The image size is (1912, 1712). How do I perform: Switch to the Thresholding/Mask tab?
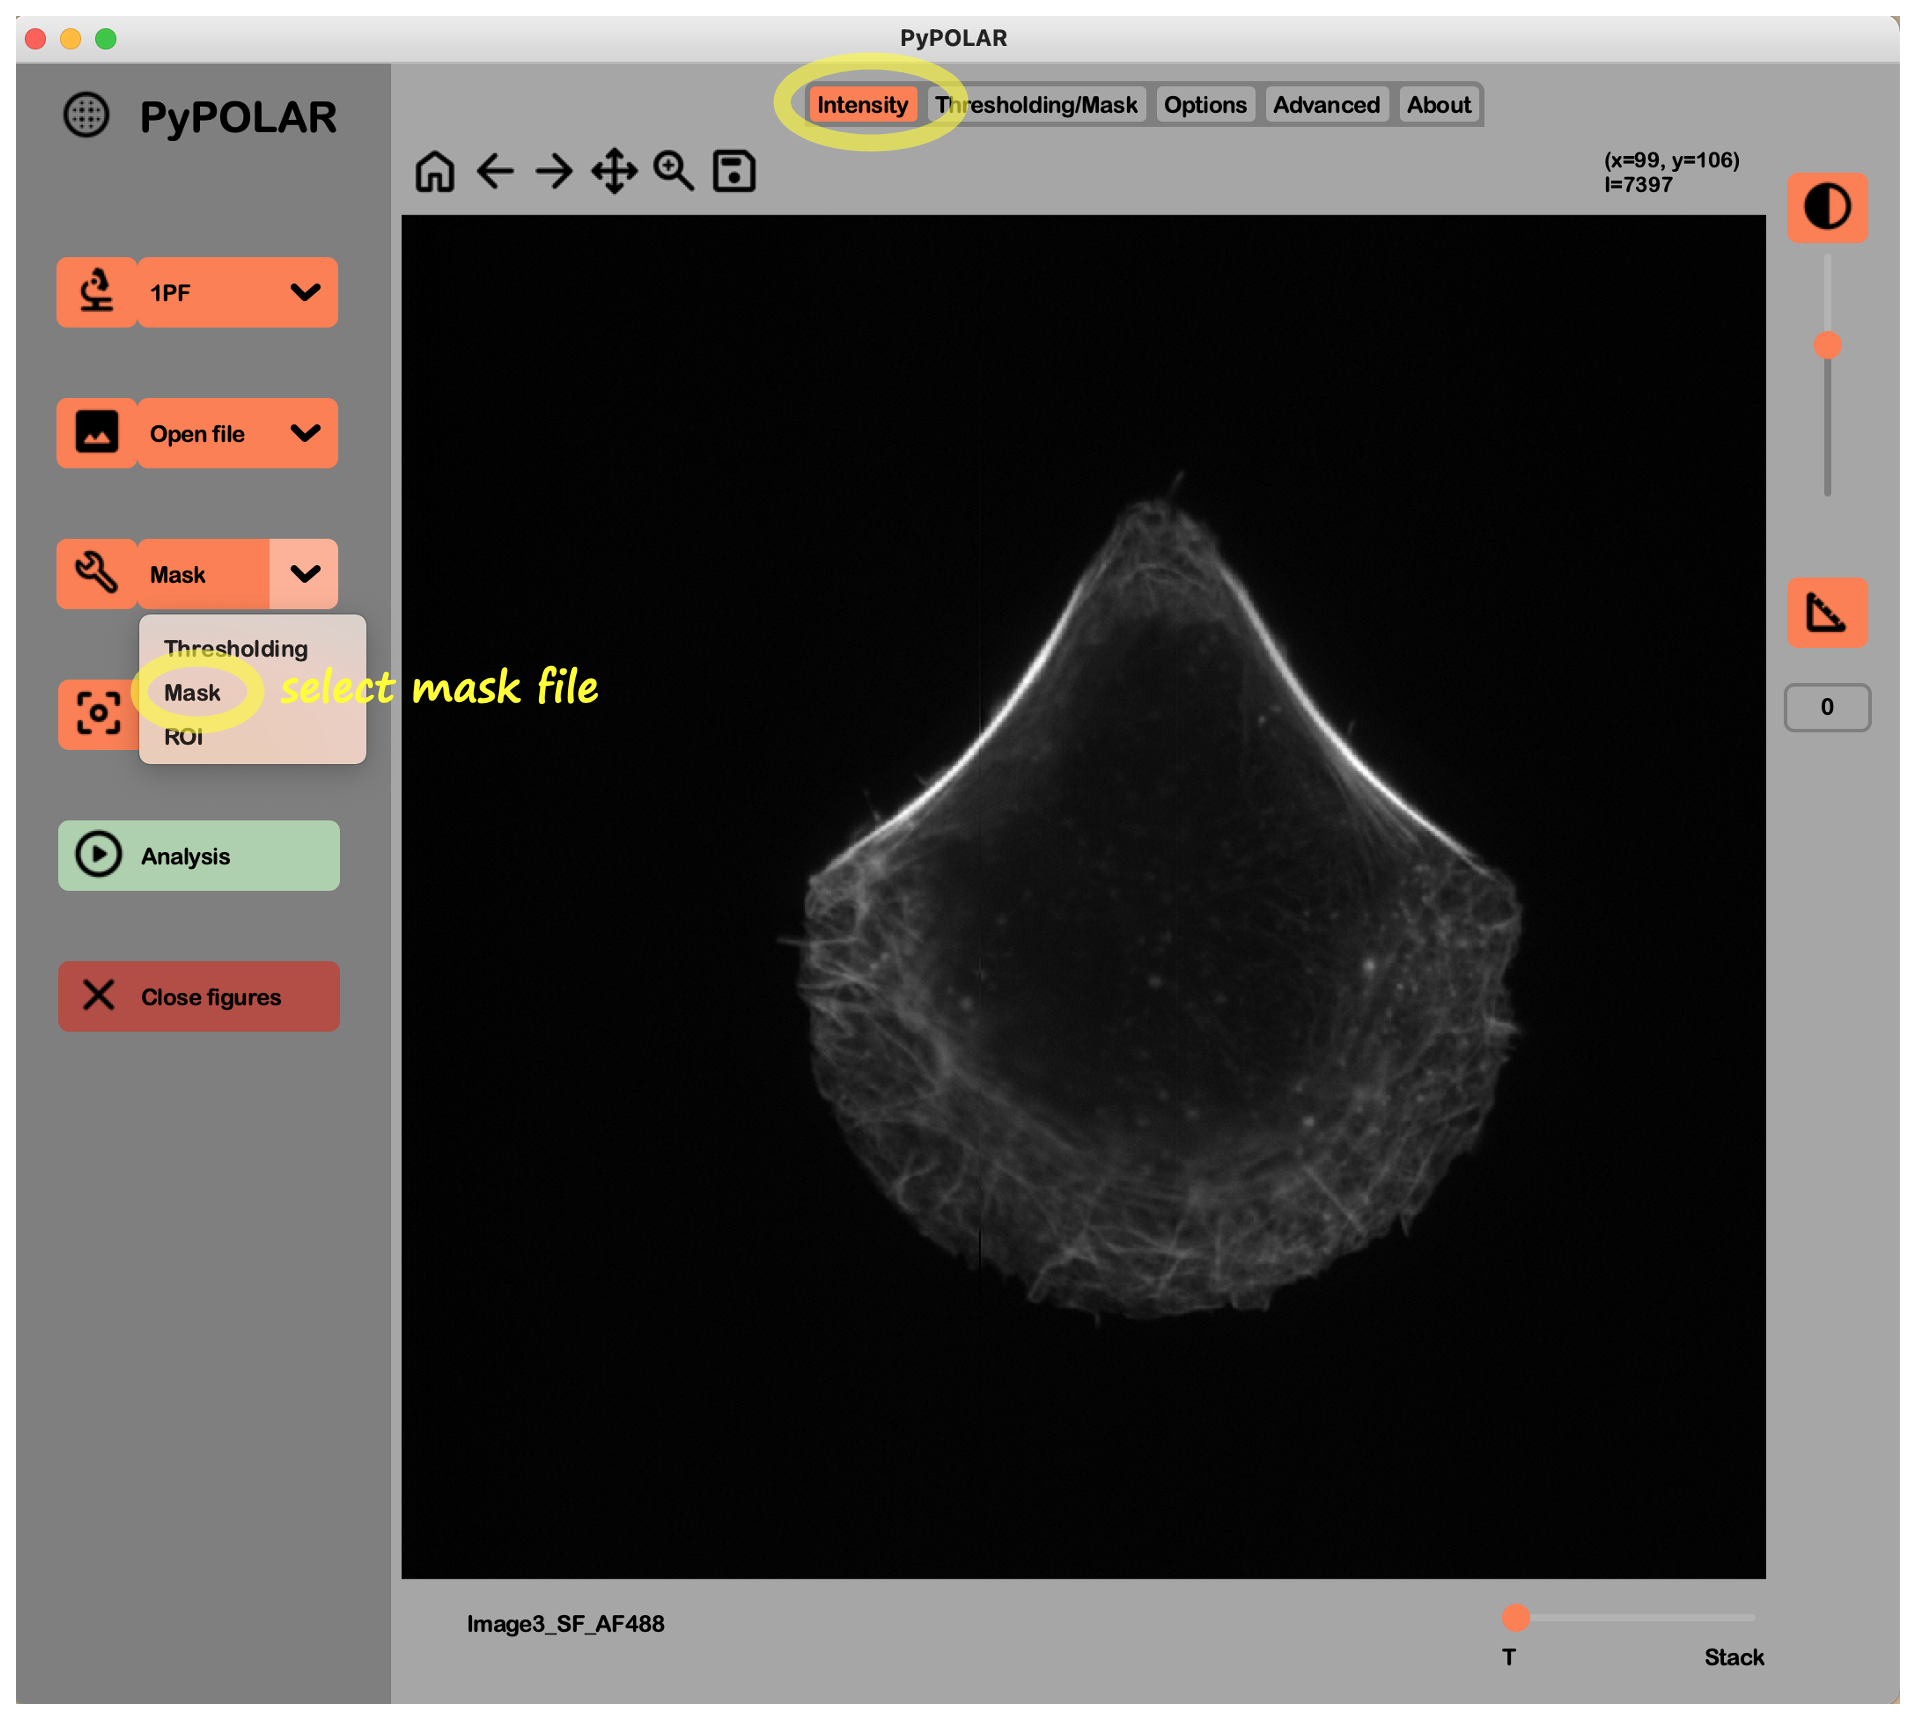pyautogui.click(x=1036, y=105)
